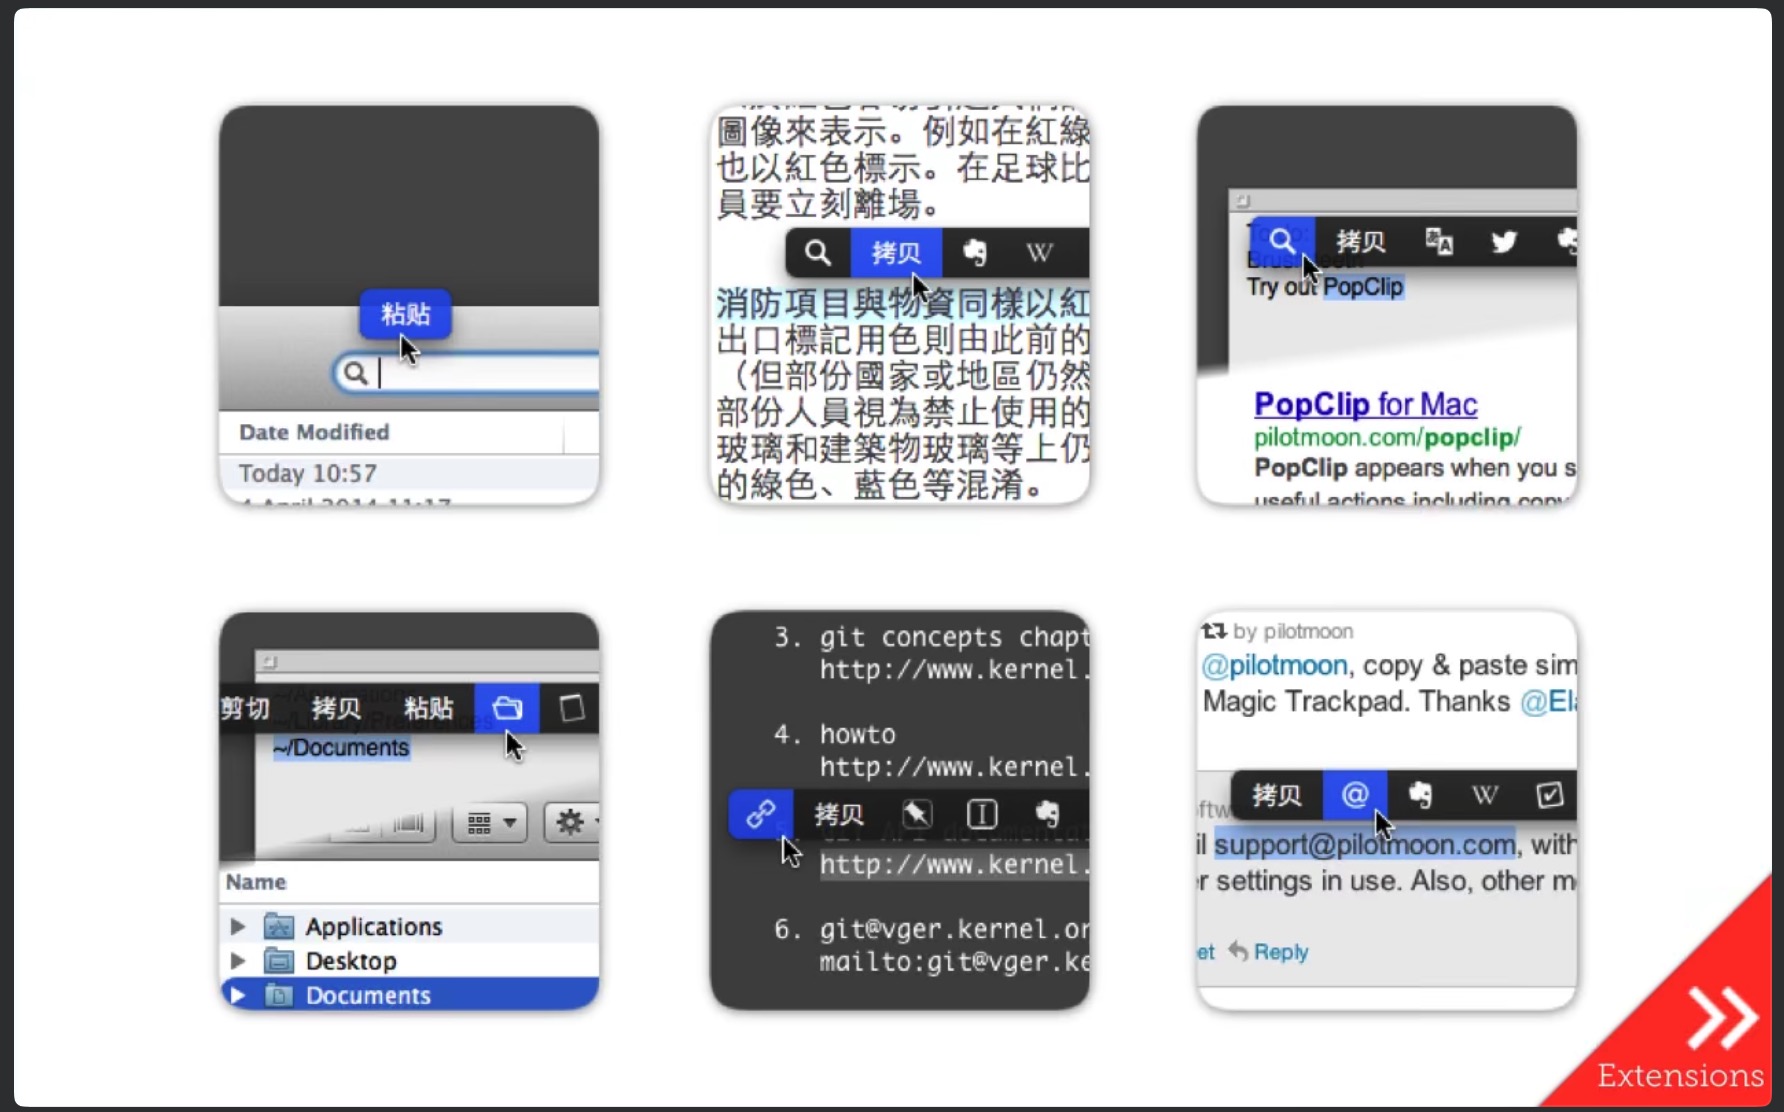Image resolution: width=1784 pixels, height=1112 pixels.
Task: Click the Date Modified column header
Action: 314,432
